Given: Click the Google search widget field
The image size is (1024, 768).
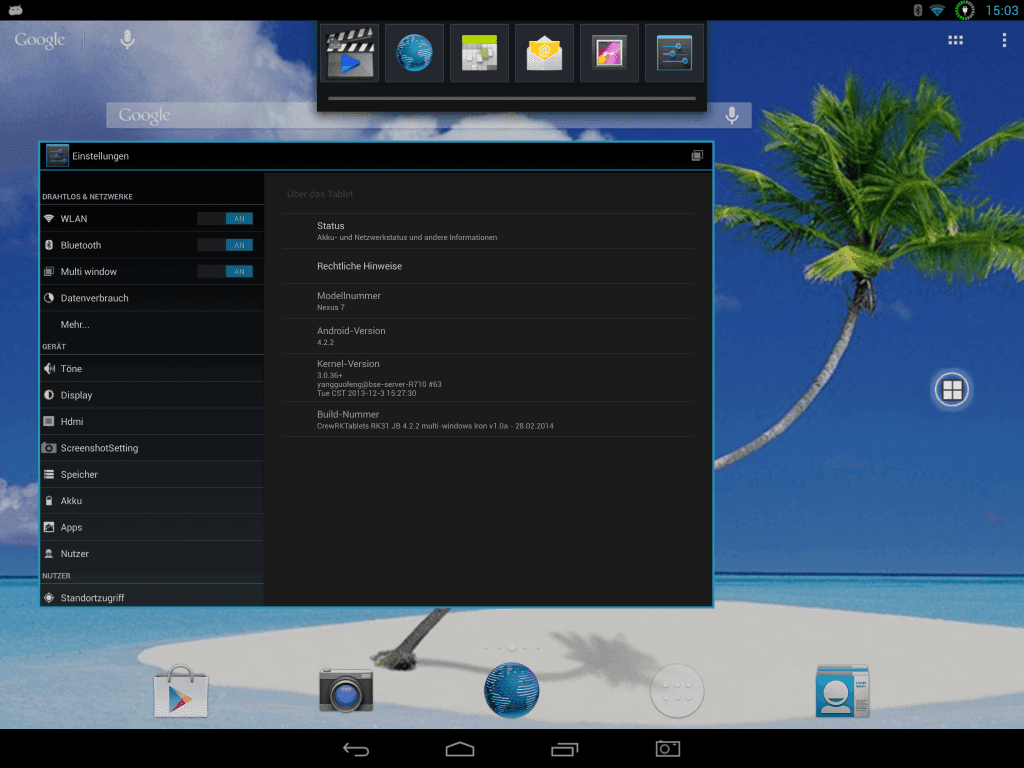Looking at the screenshot, I should click(x=428, y=116).
